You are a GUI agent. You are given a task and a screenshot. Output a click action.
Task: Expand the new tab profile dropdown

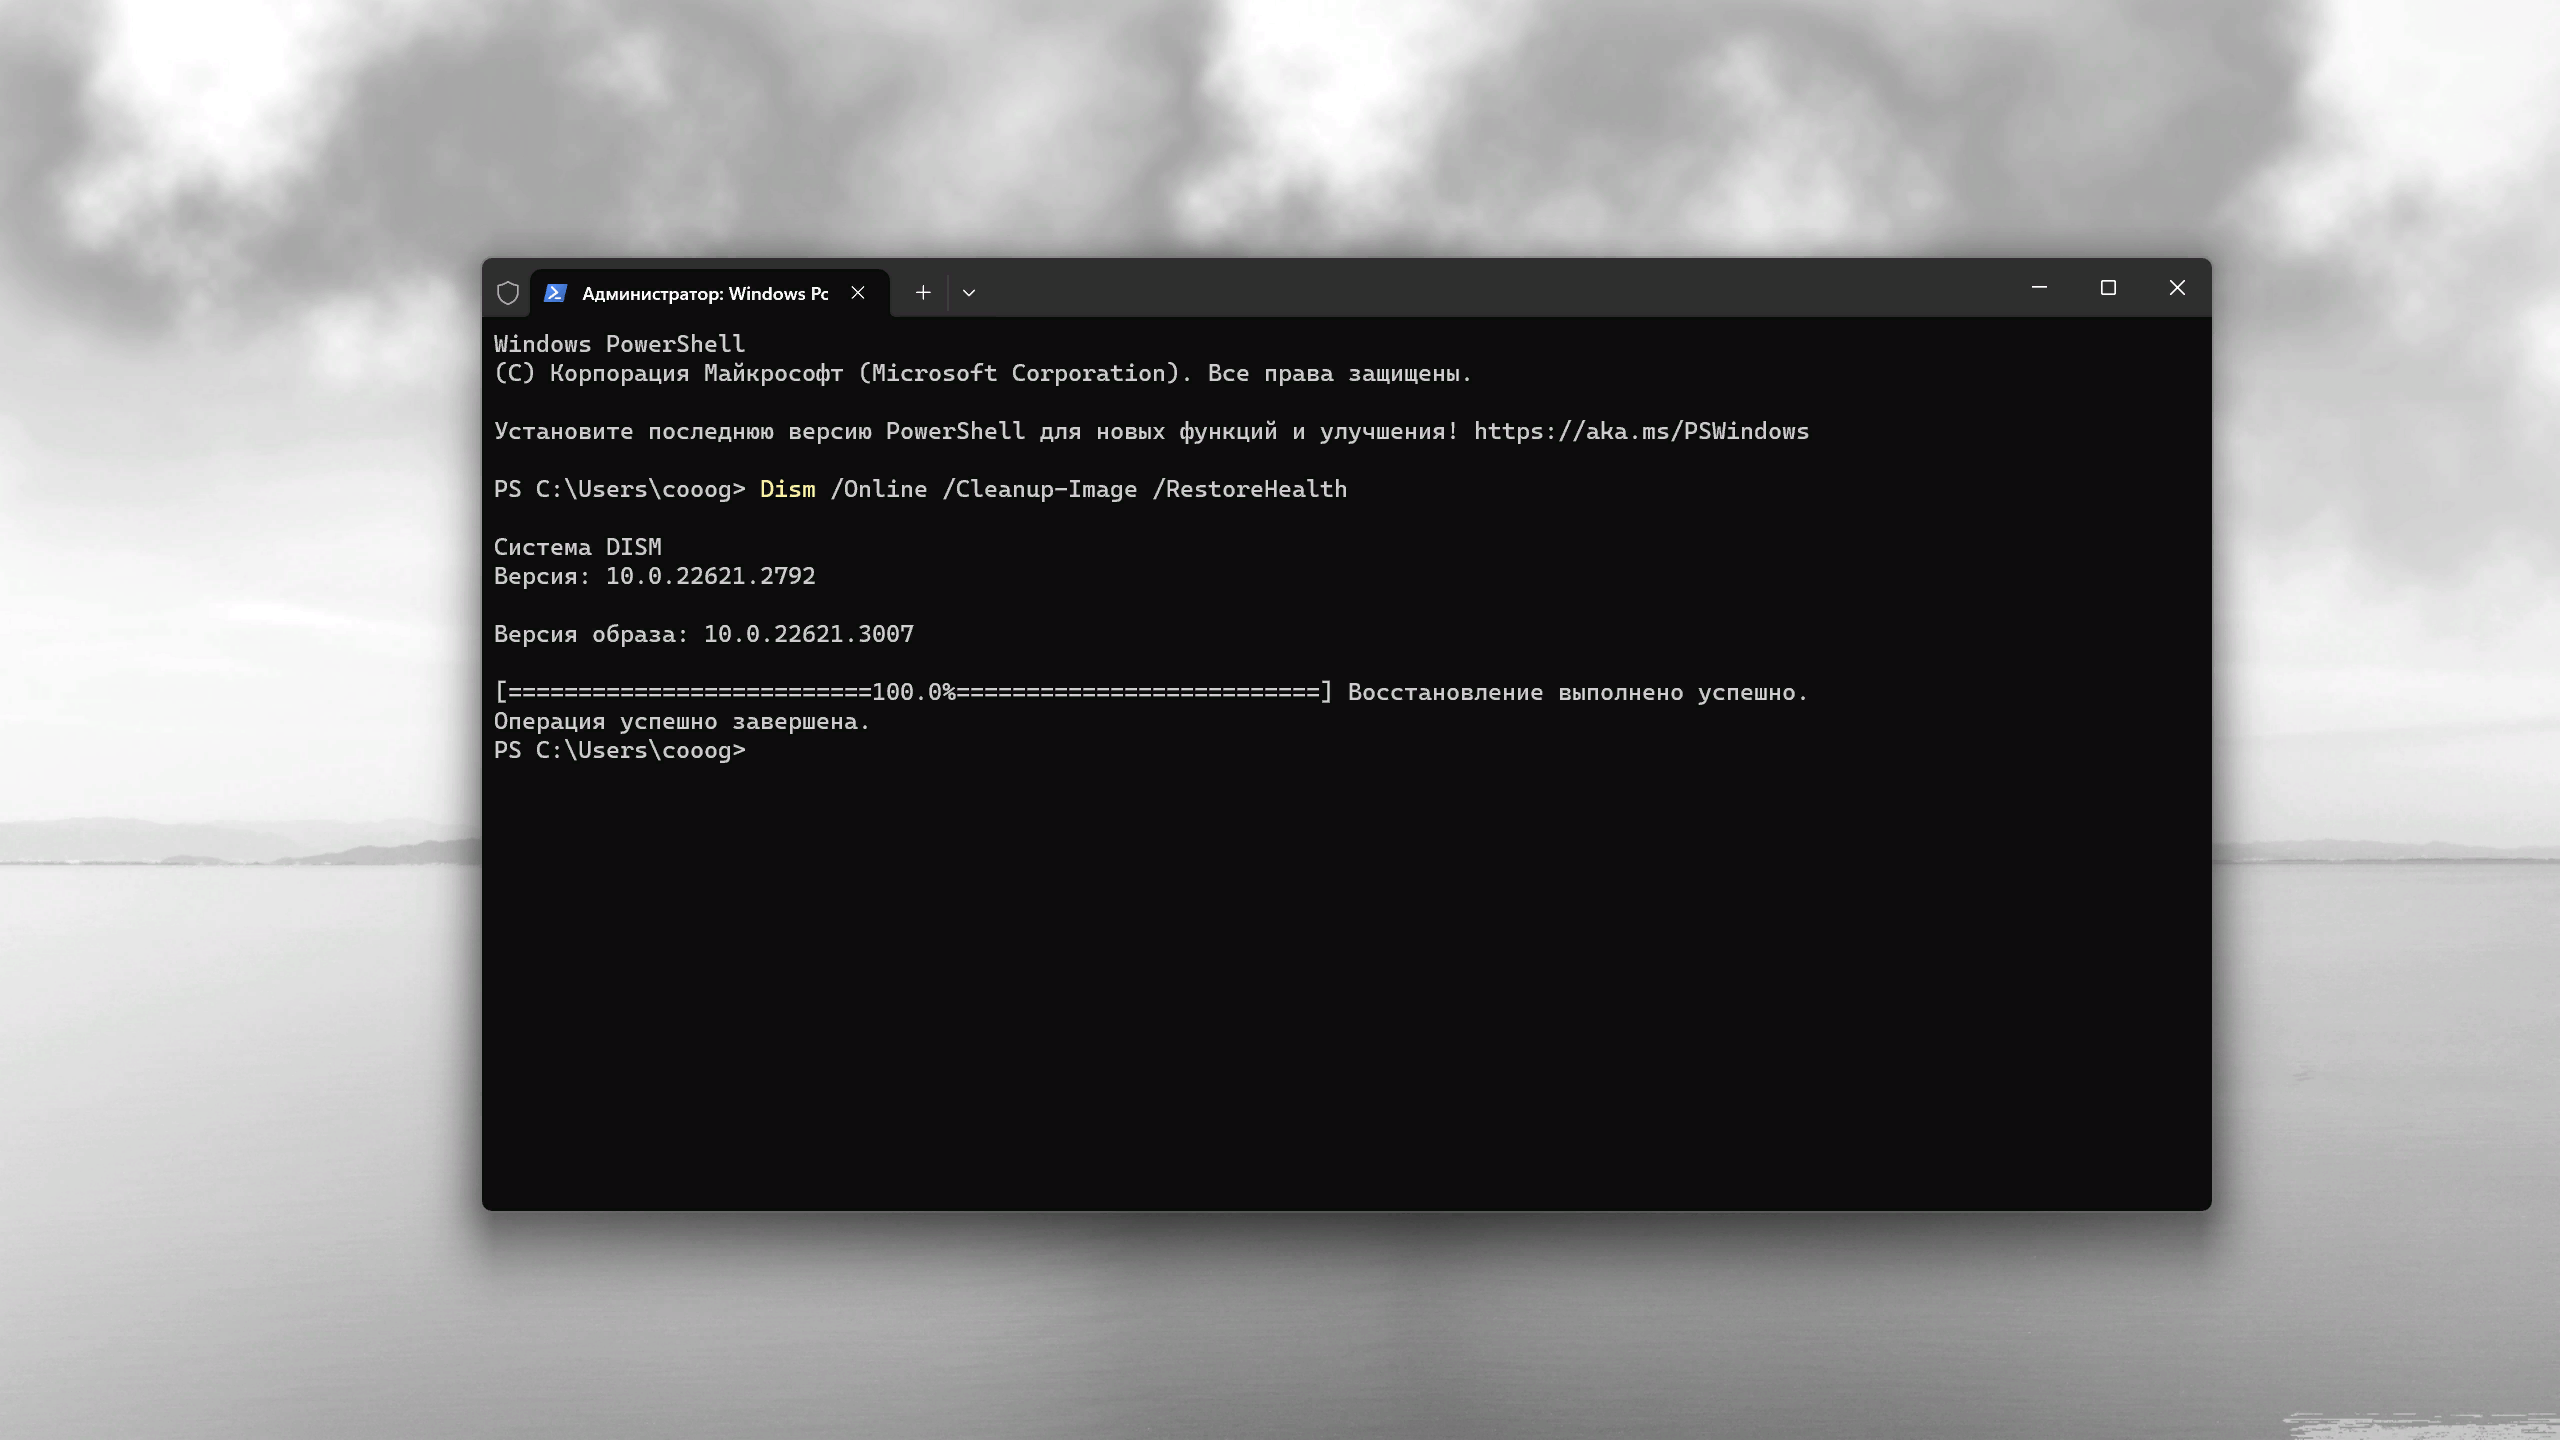(968, 293)
